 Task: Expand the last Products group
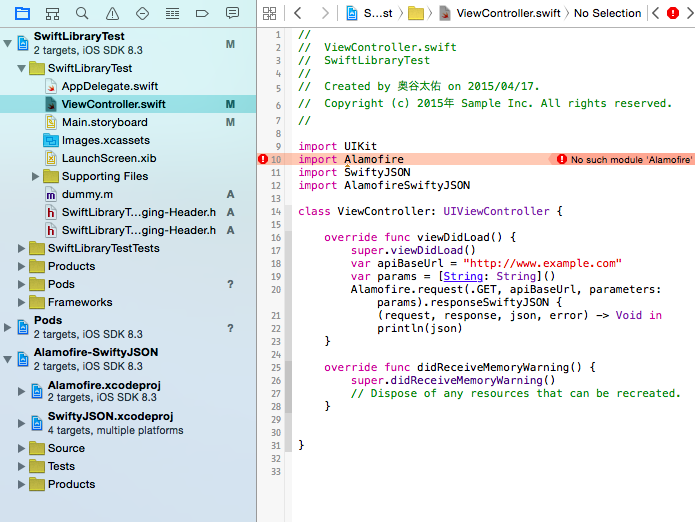click(21, 484)
